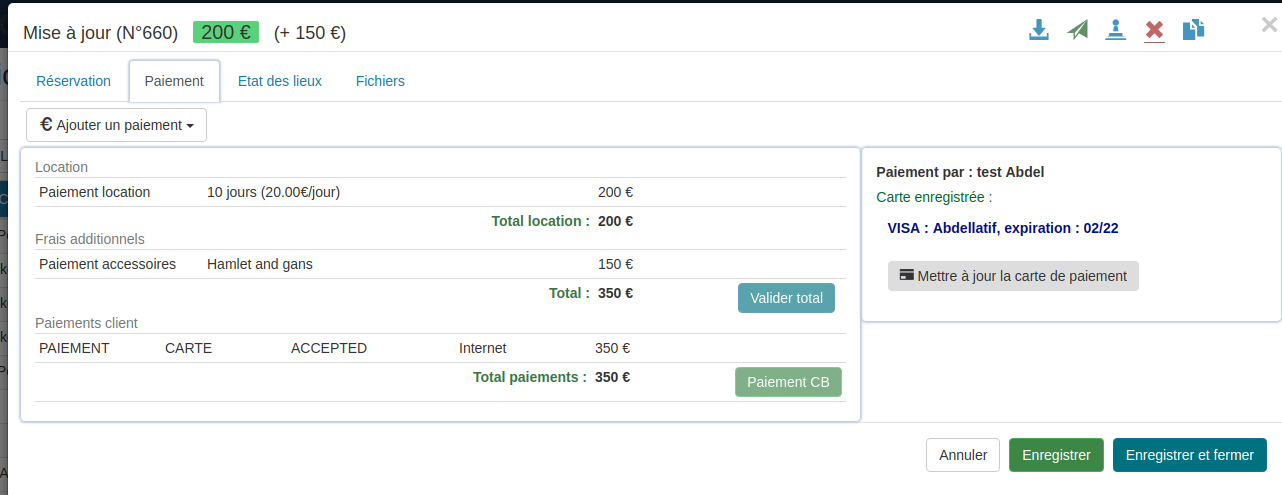This screenshot has width=1282, height=495.
Task: Click the green 200 € badge
Action: pyautogui.click(x=226, y=32)
